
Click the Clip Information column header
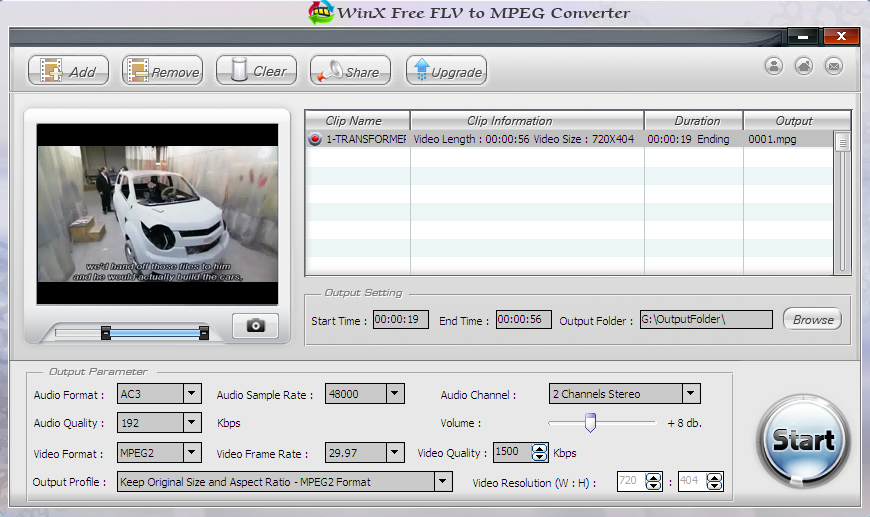(527, 120)
